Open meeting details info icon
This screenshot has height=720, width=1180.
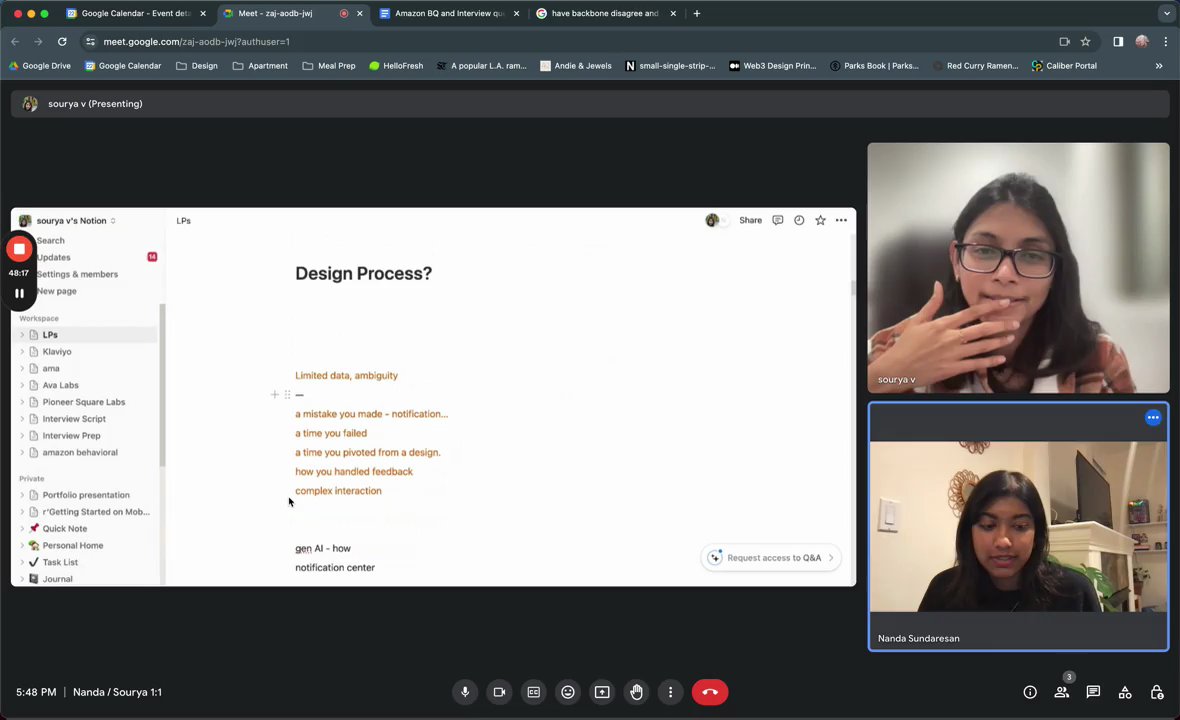click(1030, 692)
